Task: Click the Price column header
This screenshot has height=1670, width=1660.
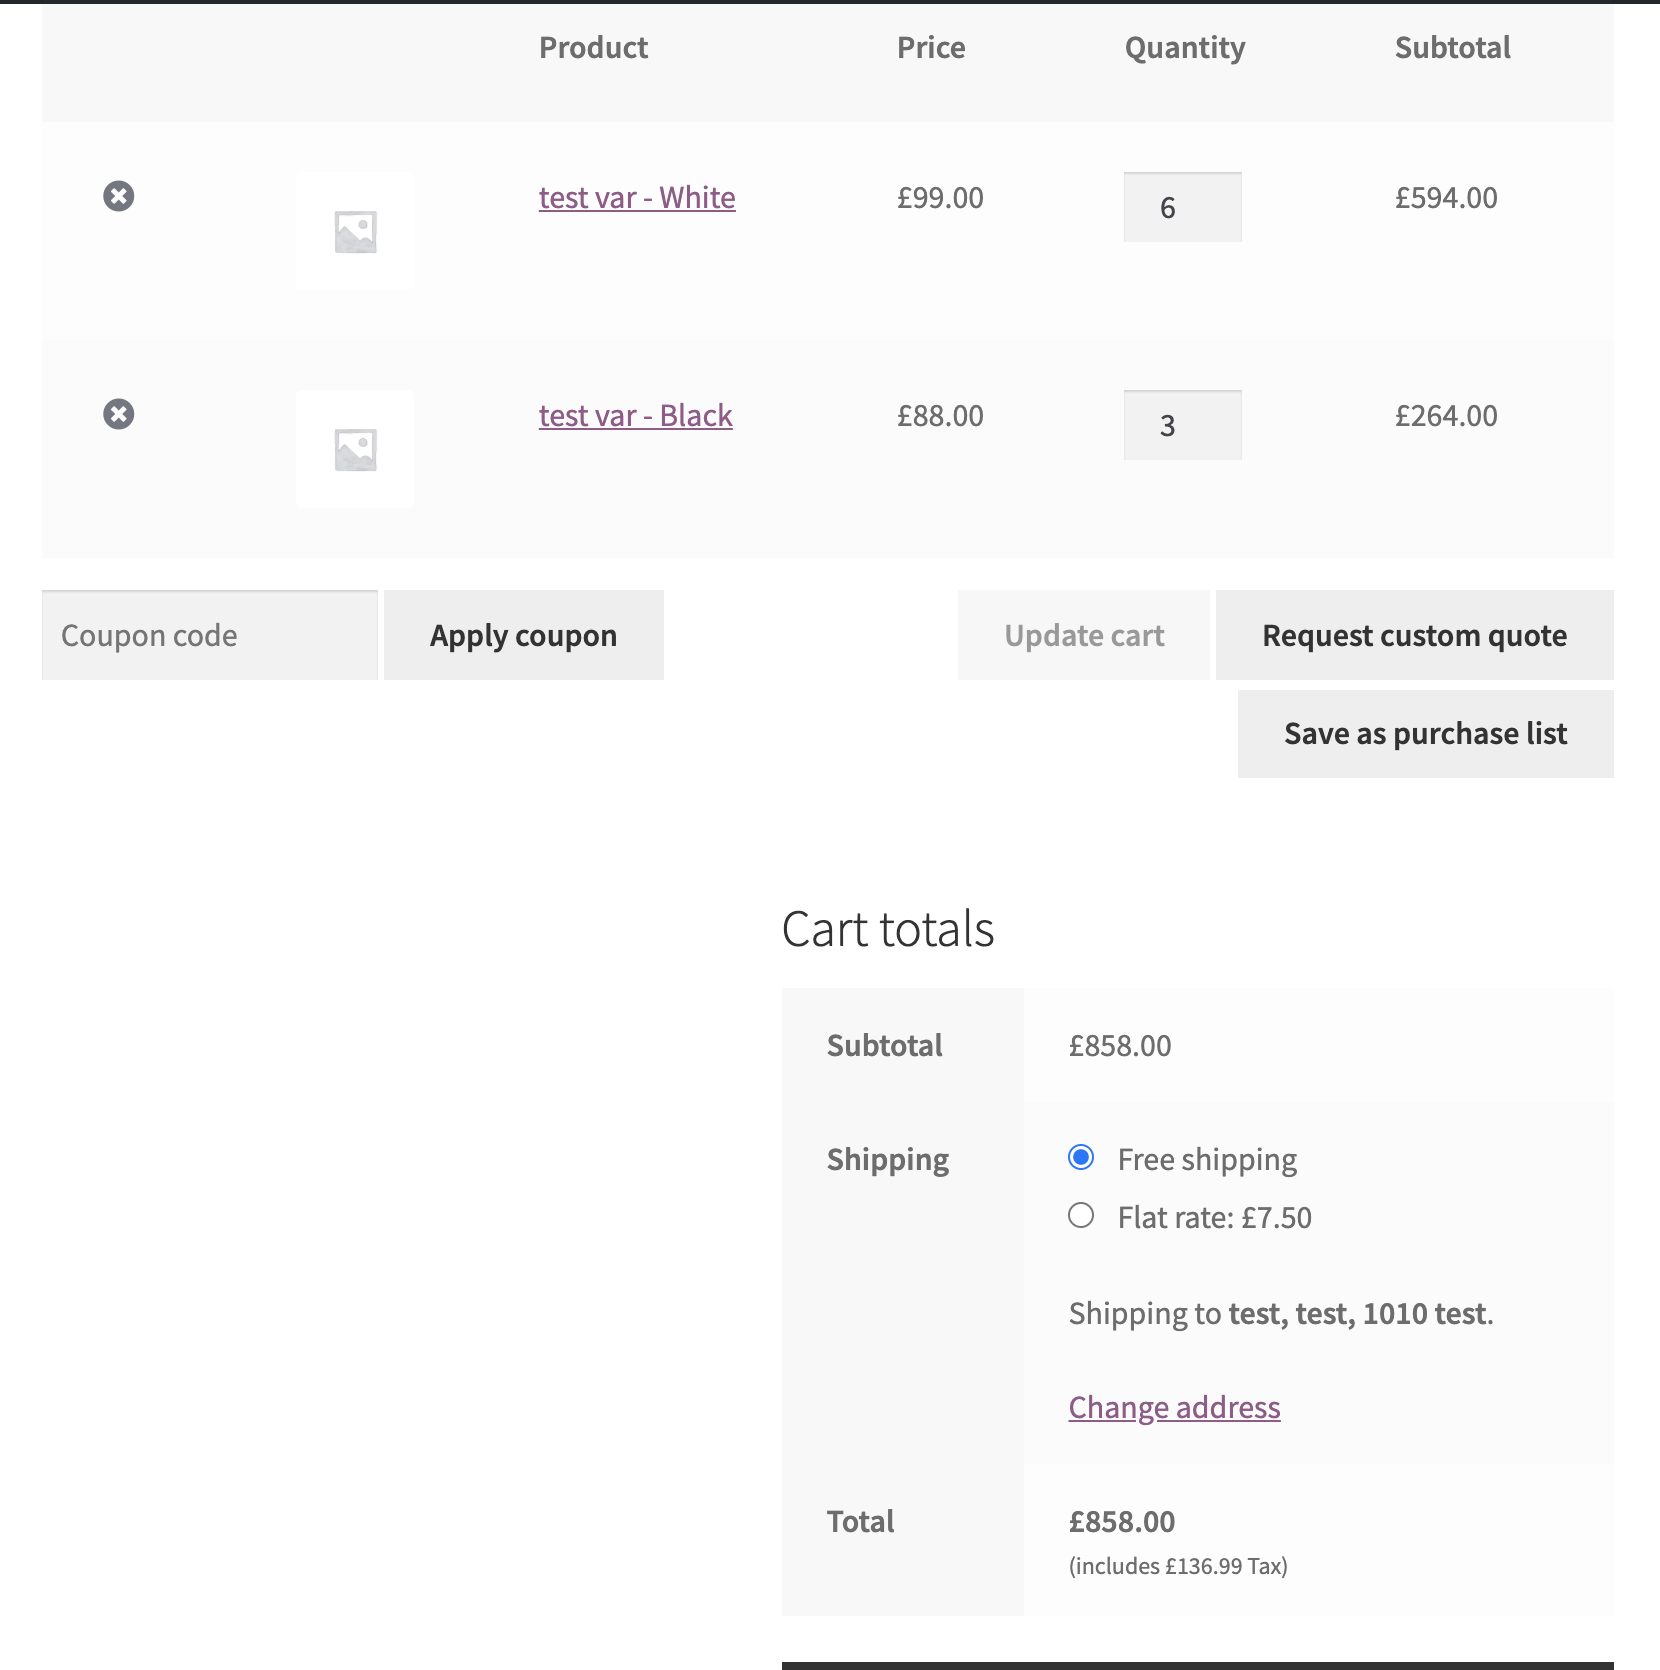Action: (931, 48)
